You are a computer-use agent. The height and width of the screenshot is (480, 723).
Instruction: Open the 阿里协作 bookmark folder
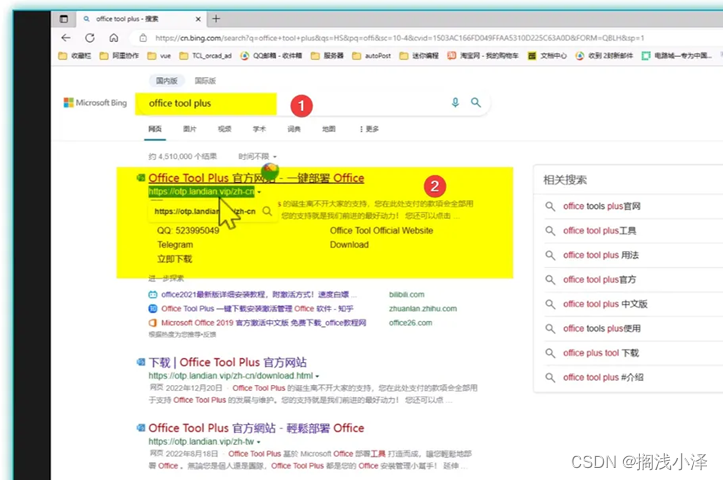click(119, 56)
